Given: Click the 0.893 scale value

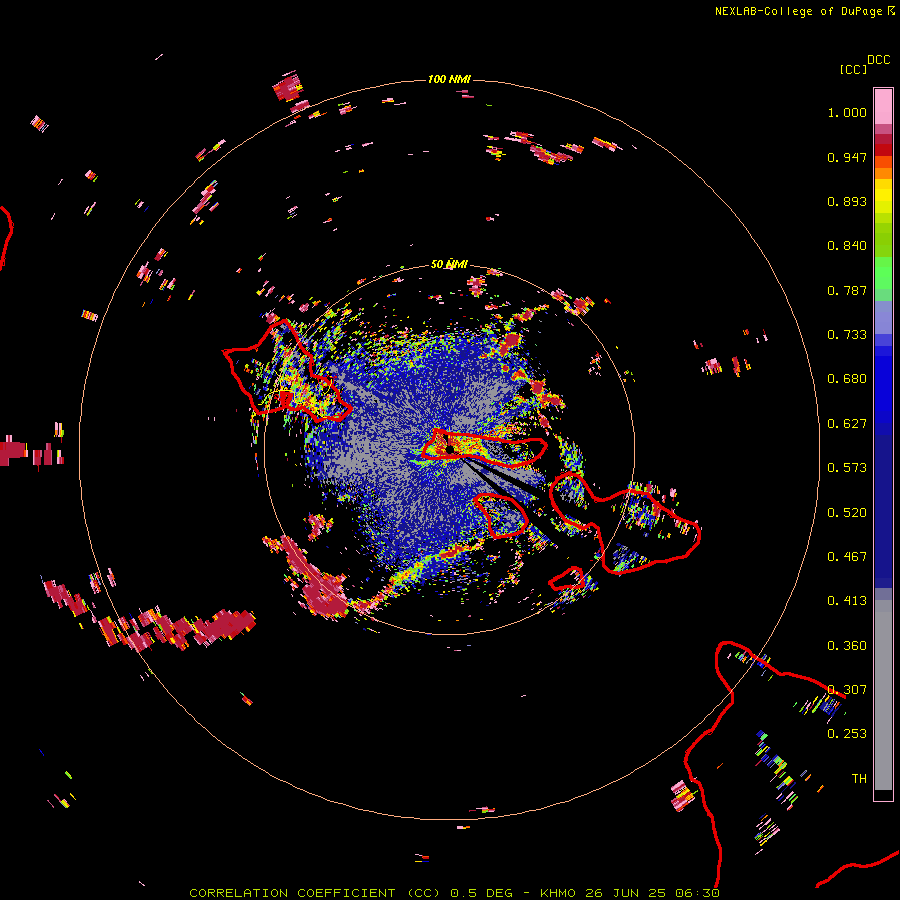Looking at the screenshot, I should point(847,201).
